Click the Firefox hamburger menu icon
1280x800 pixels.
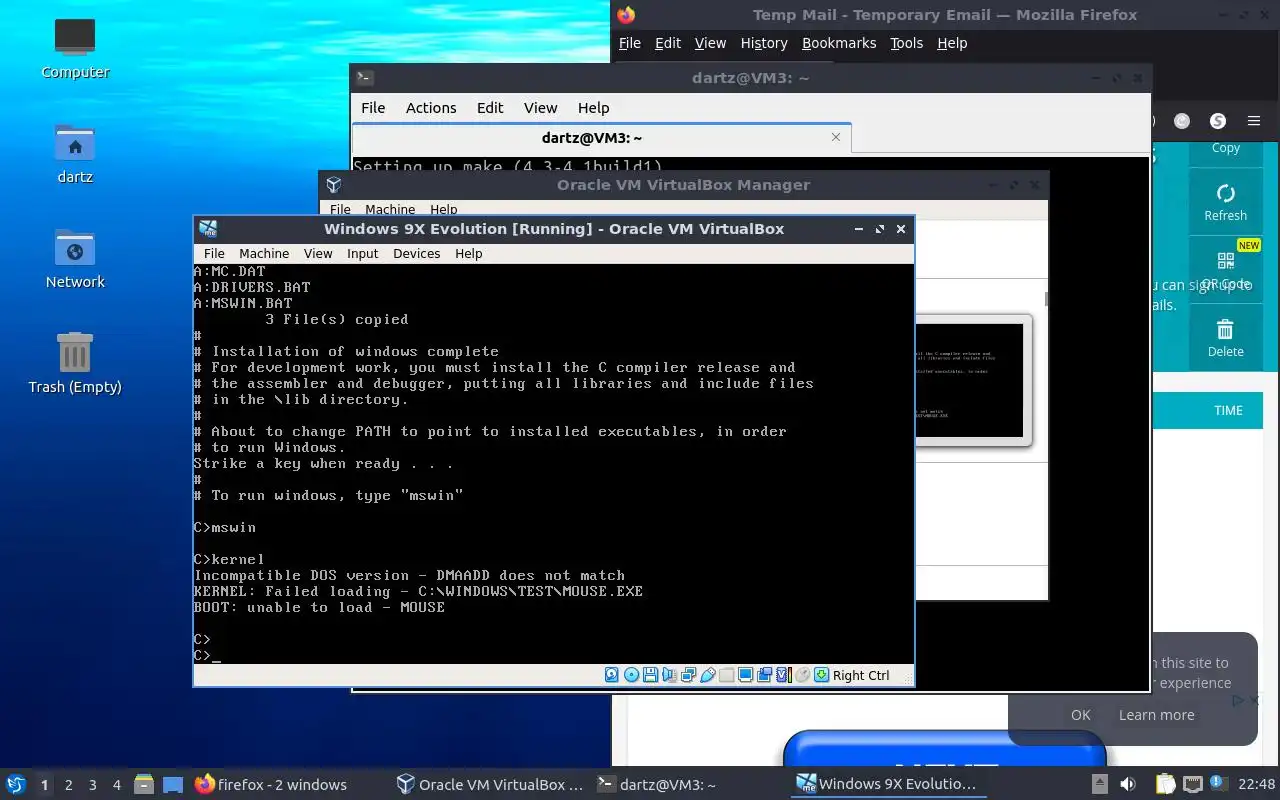(x=1254, y=121)
